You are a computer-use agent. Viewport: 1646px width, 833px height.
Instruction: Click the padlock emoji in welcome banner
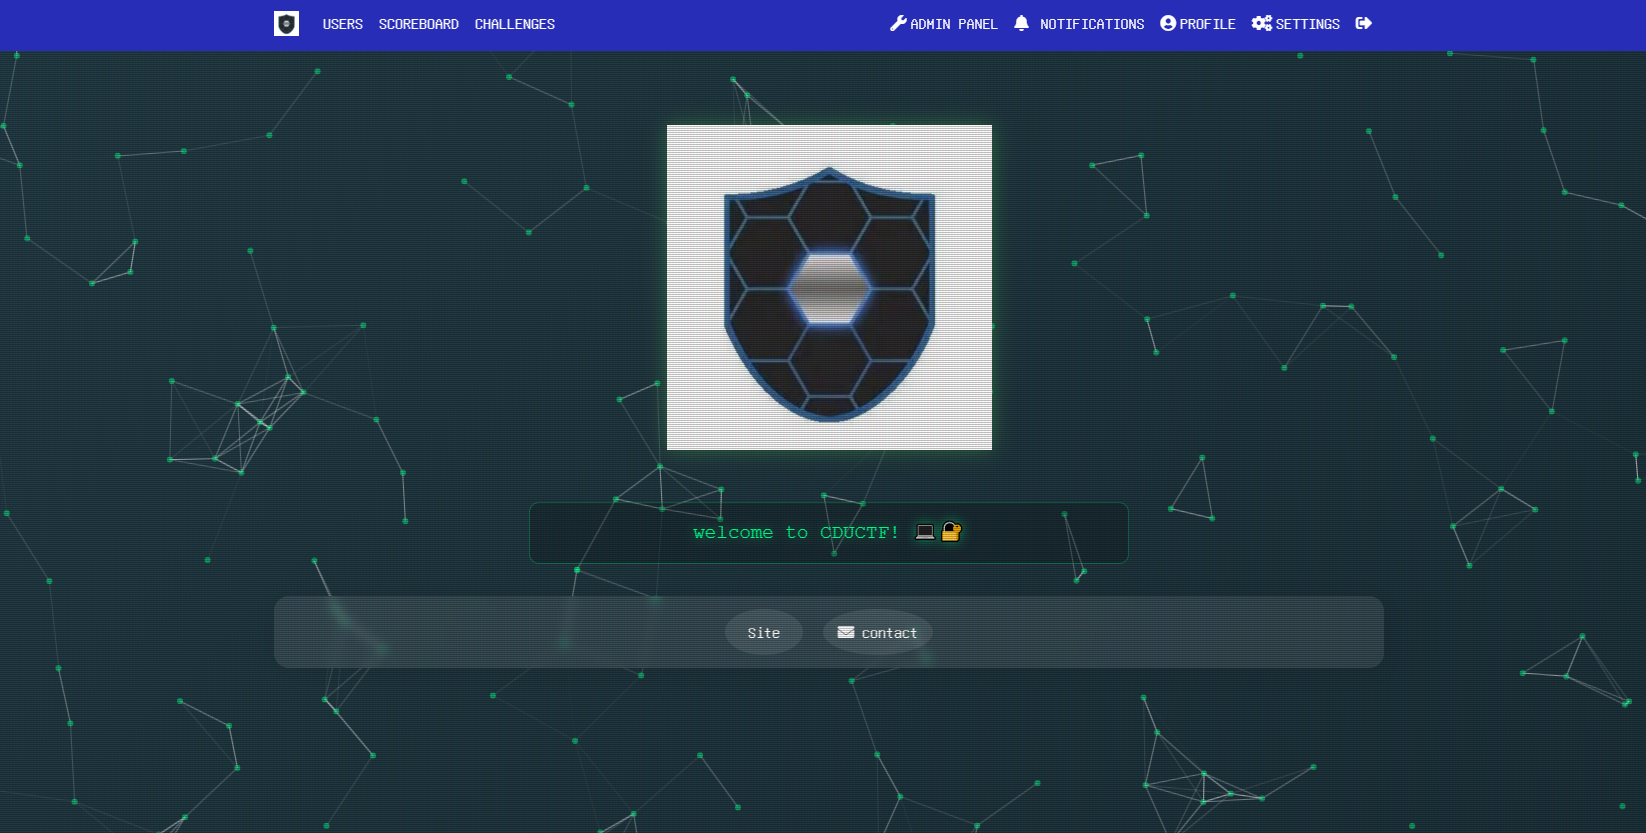[951, 532]
